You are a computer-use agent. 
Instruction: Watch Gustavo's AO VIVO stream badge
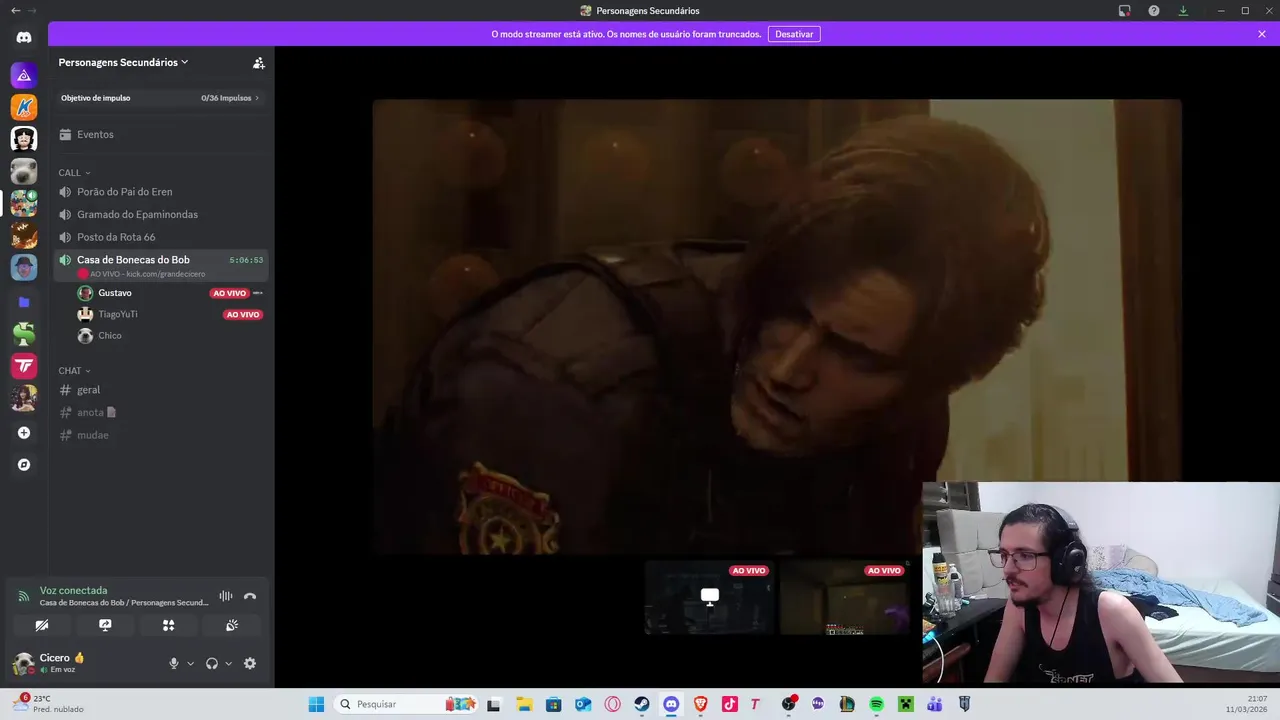pos(229,293)
